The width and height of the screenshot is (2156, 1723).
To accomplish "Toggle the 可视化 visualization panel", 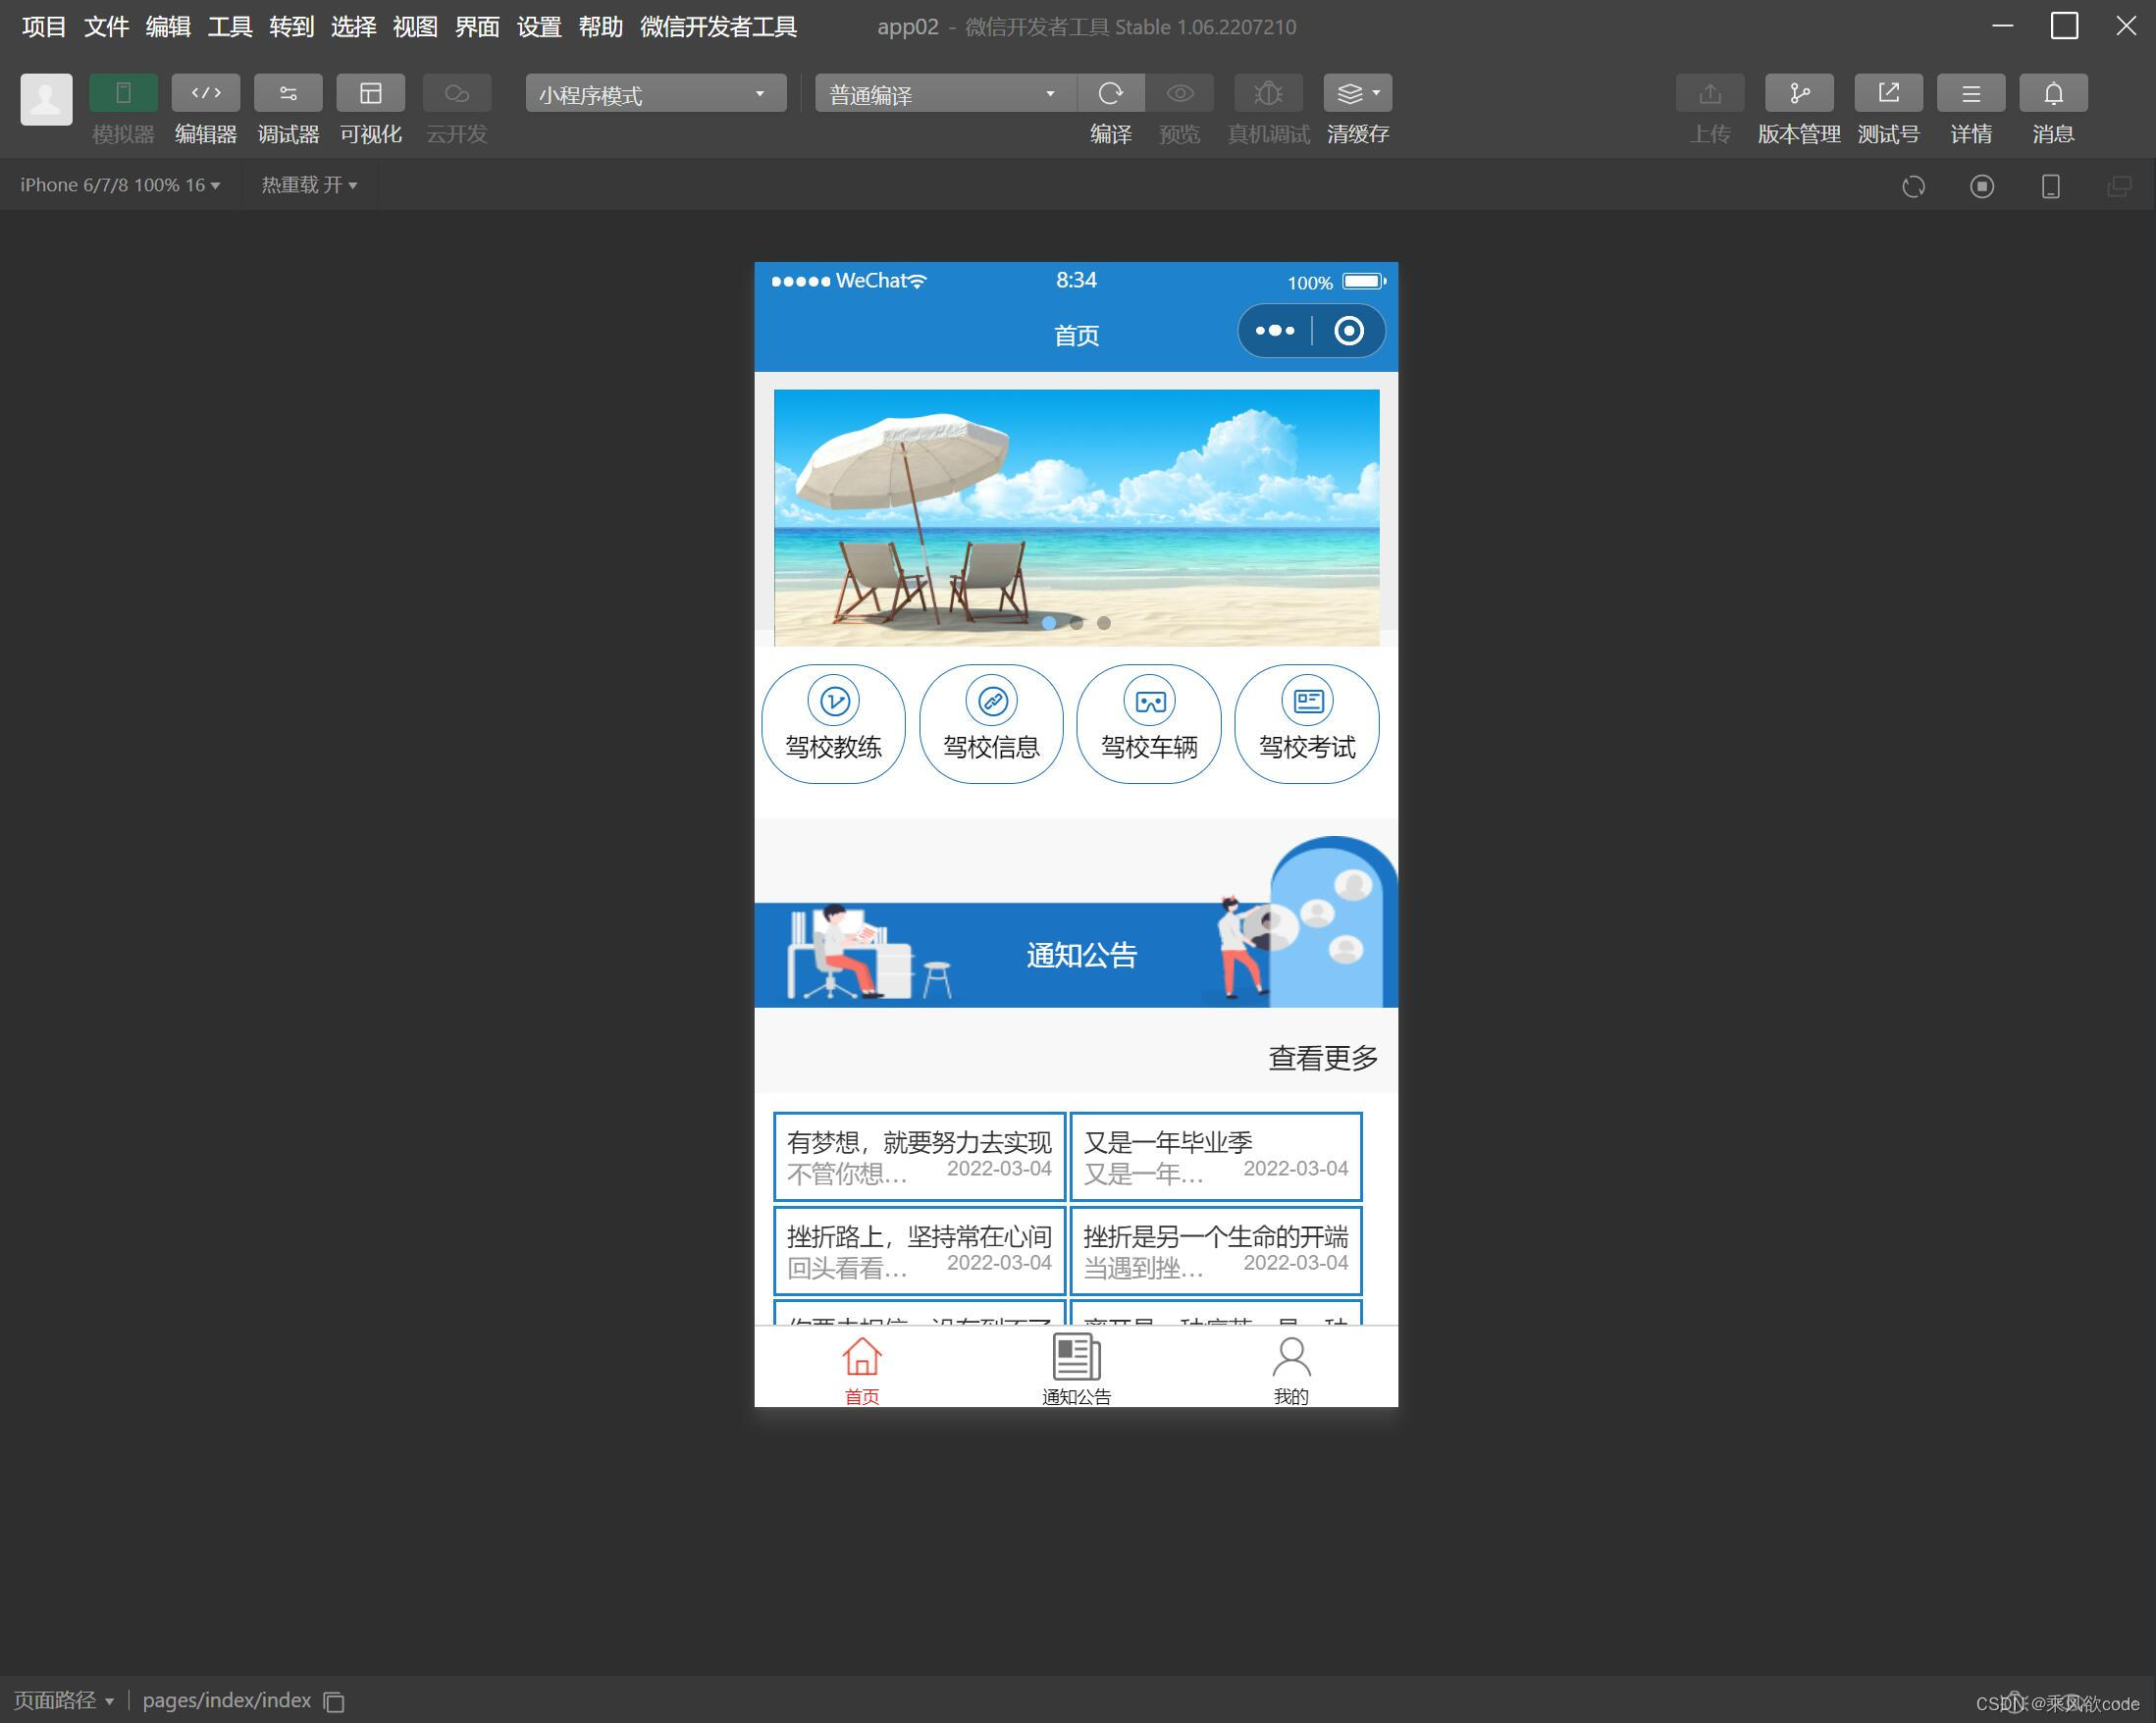I will 370,93.
